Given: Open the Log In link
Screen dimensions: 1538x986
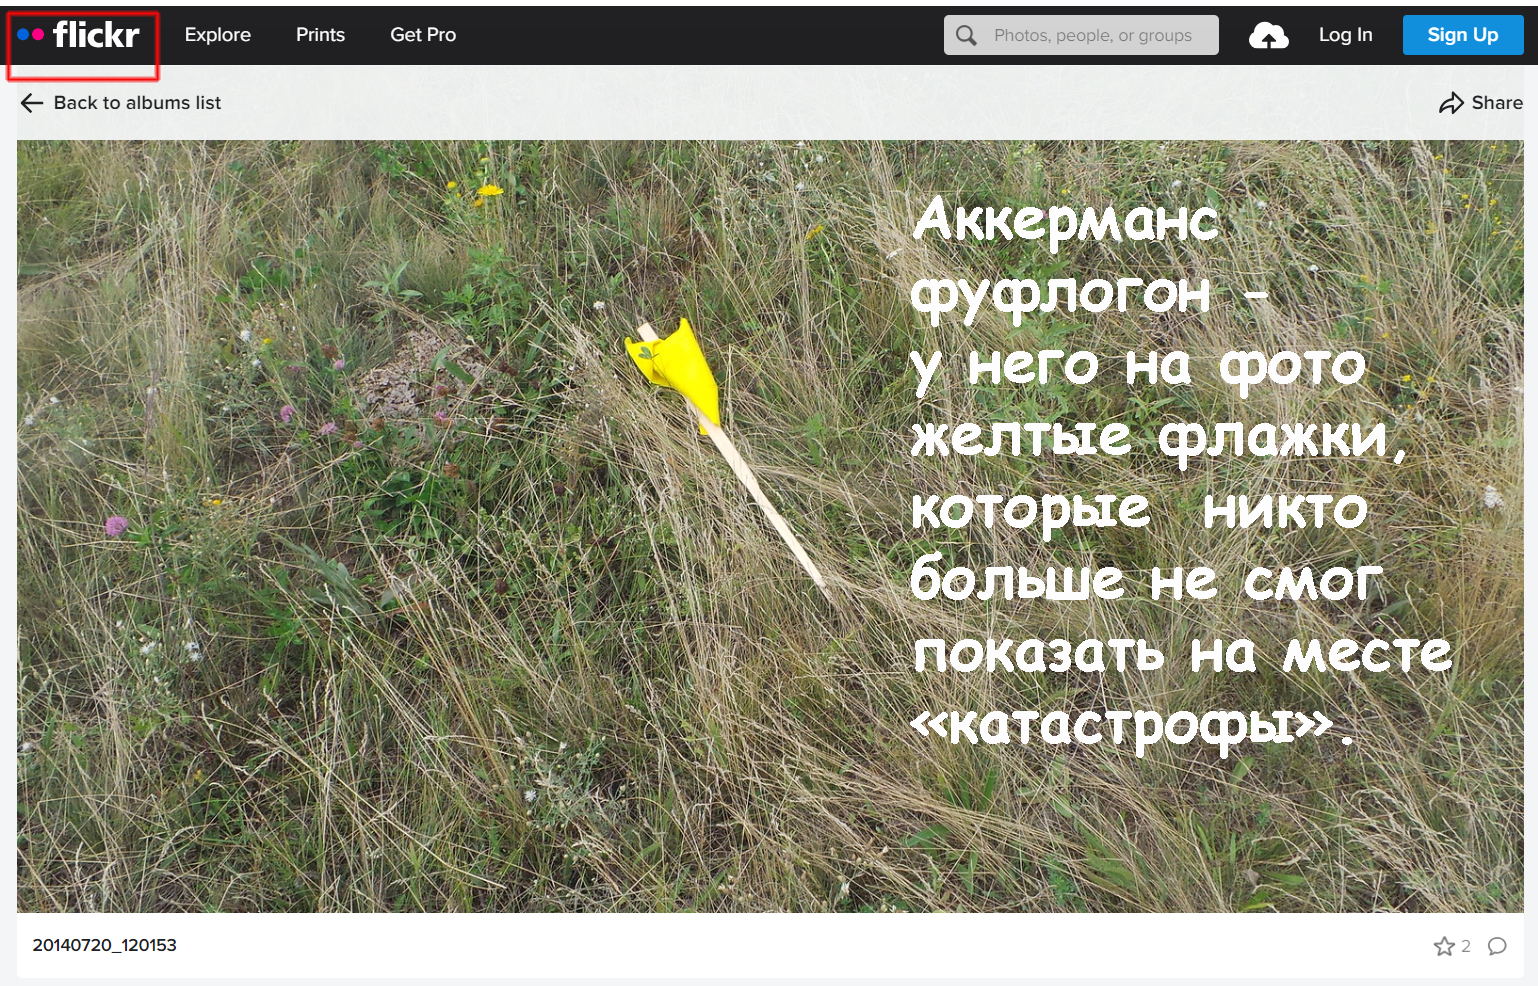Looking at the screenshot, I should [1345, 35].
